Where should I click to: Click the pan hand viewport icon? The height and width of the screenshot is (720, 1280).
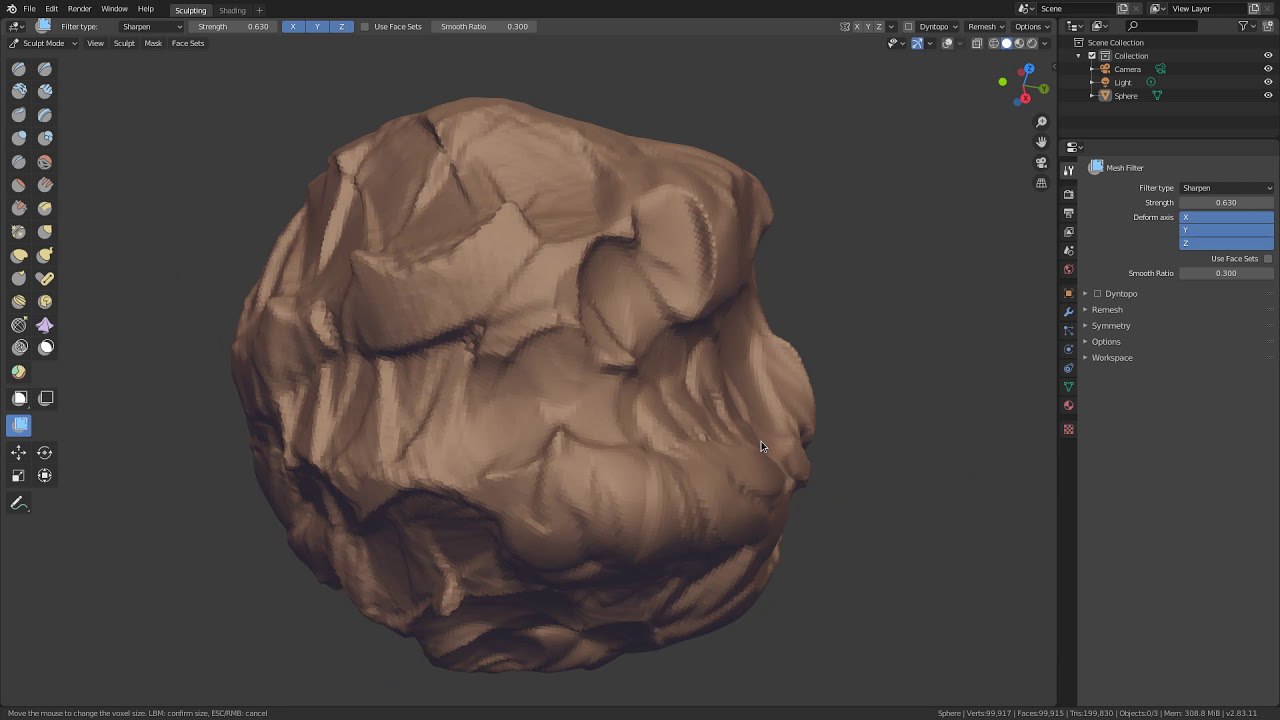pos(1041,142)
